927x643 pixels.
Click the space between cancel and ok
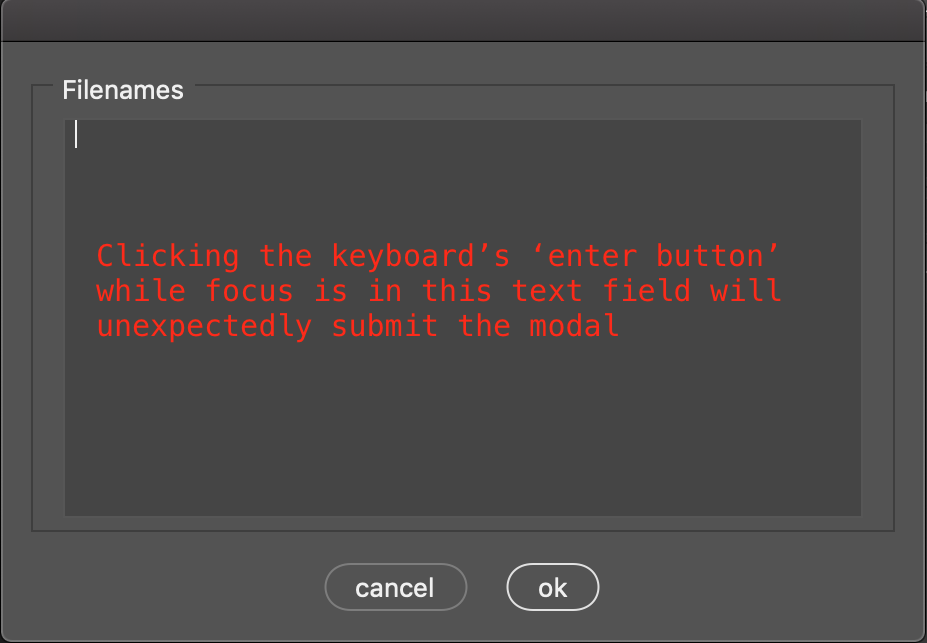point(487,587)
